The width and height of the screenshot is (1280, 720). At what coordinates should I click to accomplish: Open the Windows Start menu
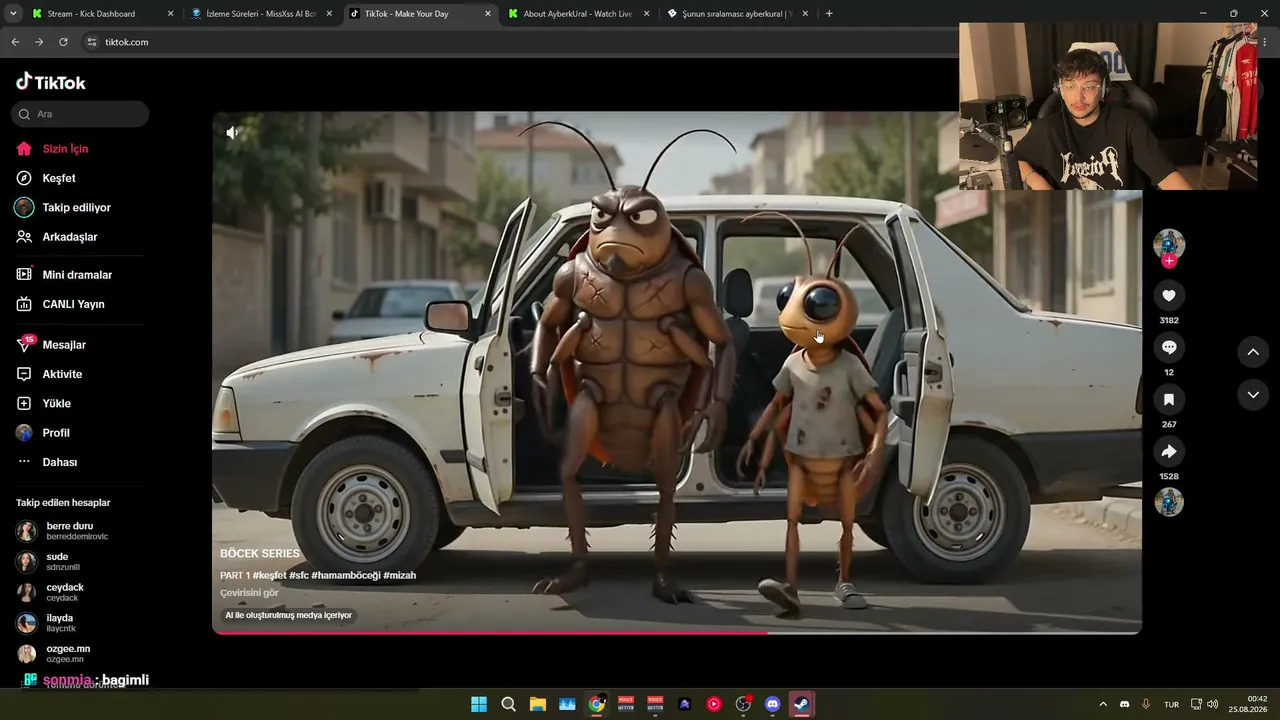click(x=479, y=704)
